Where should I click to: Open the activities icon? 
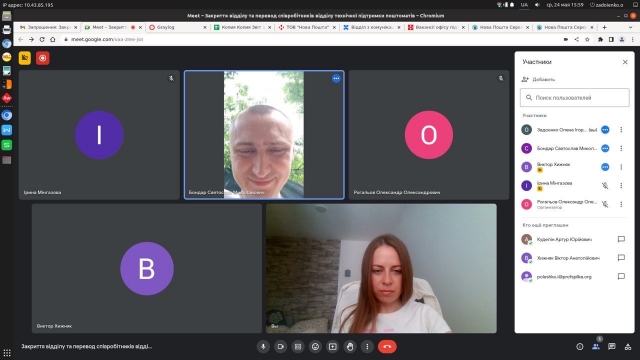[628, 347]
